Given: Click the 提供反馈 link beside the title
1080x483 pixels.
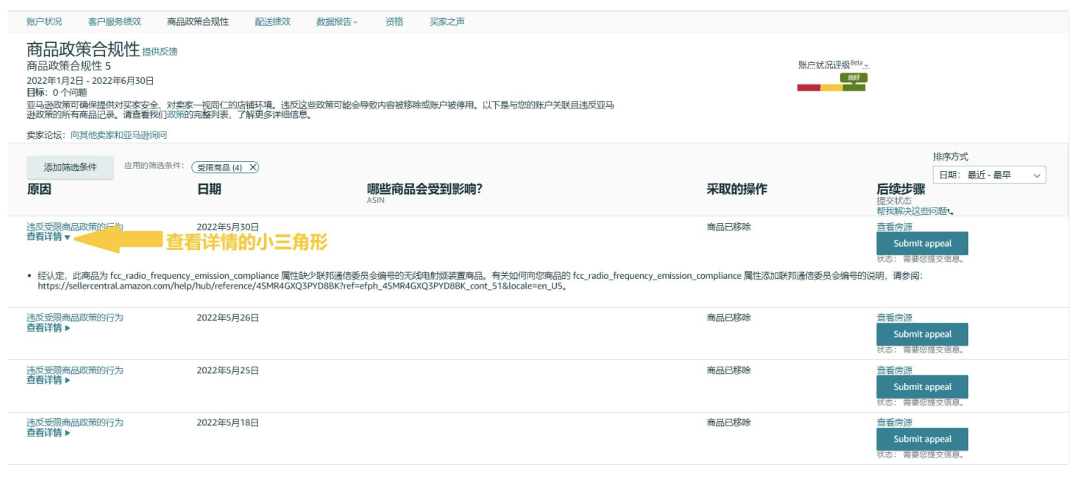Looking at the screenshot, I should (160, 52).
